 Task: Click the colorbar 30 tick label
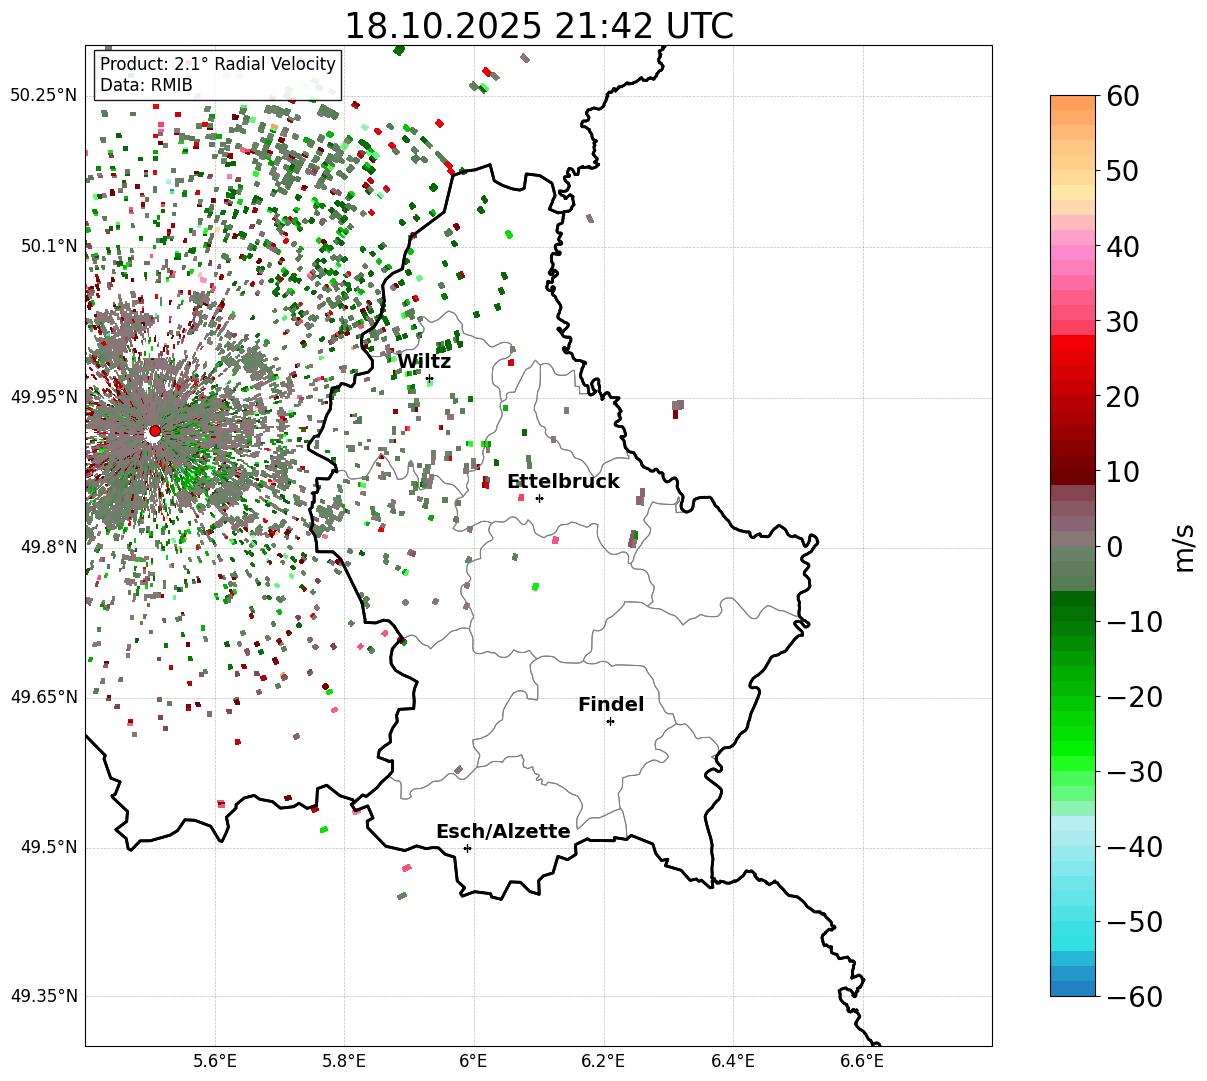coord(1122,322)
